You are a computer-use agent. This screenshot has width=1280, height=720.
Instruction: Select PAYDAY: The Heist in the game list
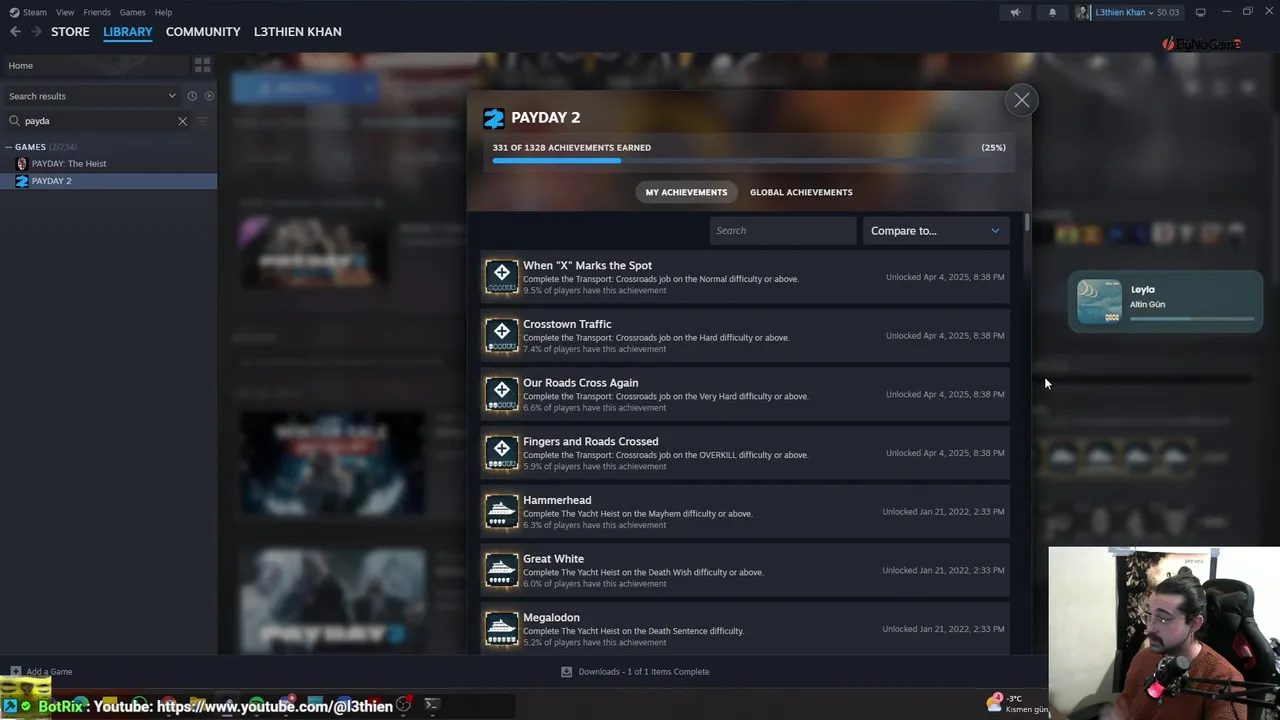tap(108, 163)
